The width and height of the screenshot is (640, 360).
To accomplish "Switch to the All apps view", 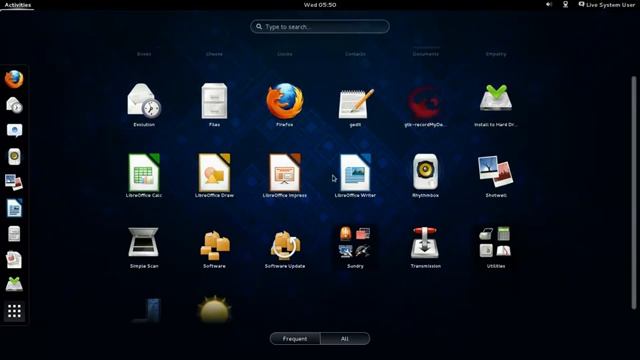I will pos(345,338).
